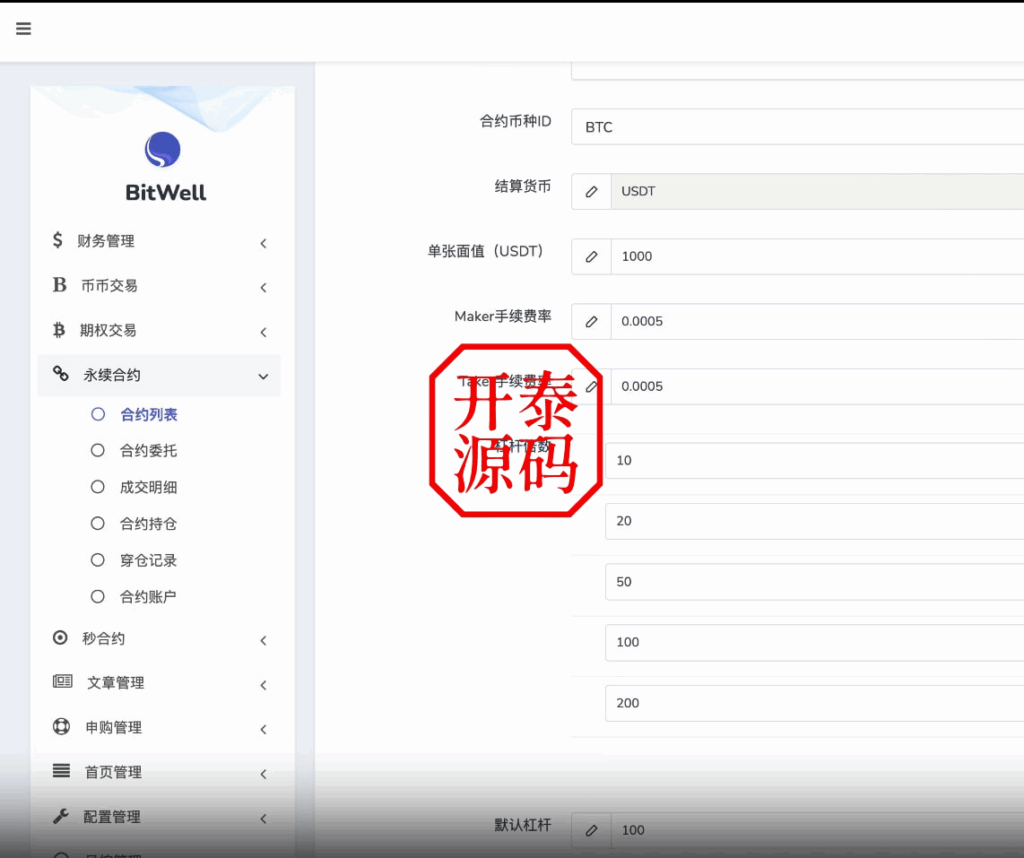Open the 币币交易 menu
The width and height of the screenshot is (1024, 858).
click(x=159, y=285)
